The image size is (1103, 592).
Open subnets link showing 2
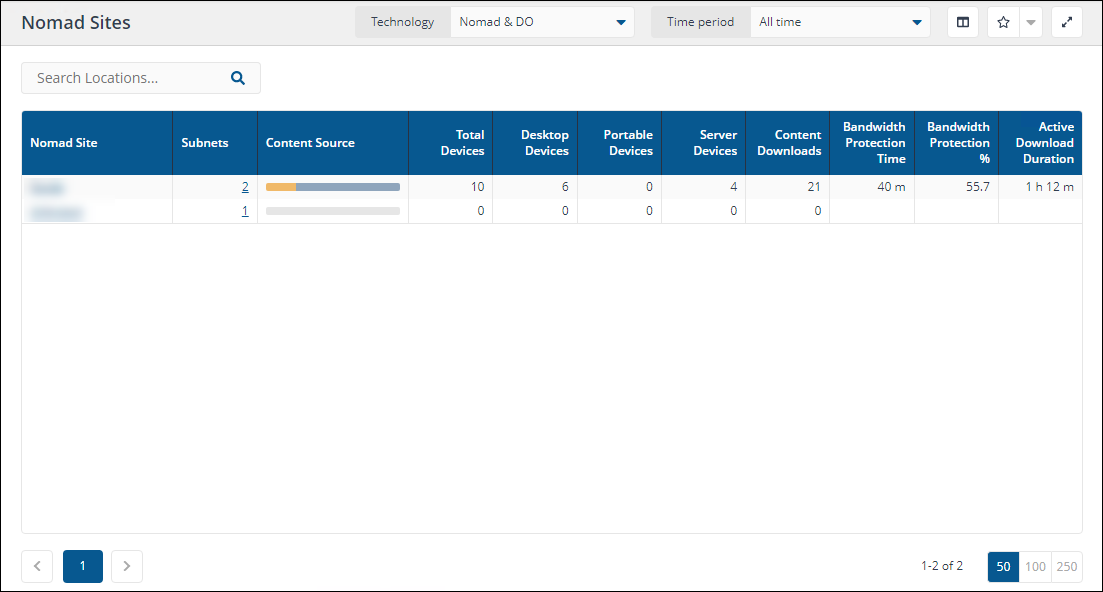[245, 187]
